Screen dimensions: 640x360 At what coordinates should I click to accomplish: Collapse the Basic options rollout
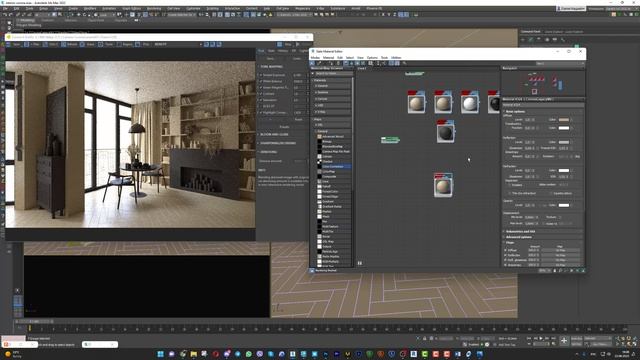[x=543, y=111]
